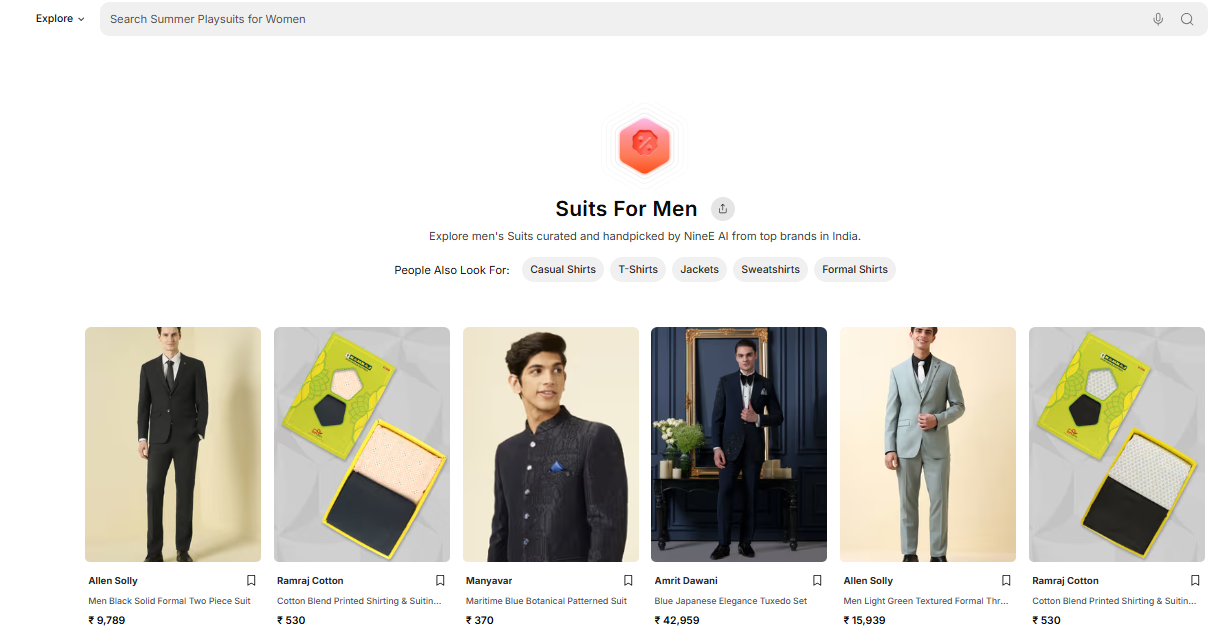The width and height of the screenshot is (1217, 632).
Task: Select the Formal Shirts chip
Action: [855, 270]
